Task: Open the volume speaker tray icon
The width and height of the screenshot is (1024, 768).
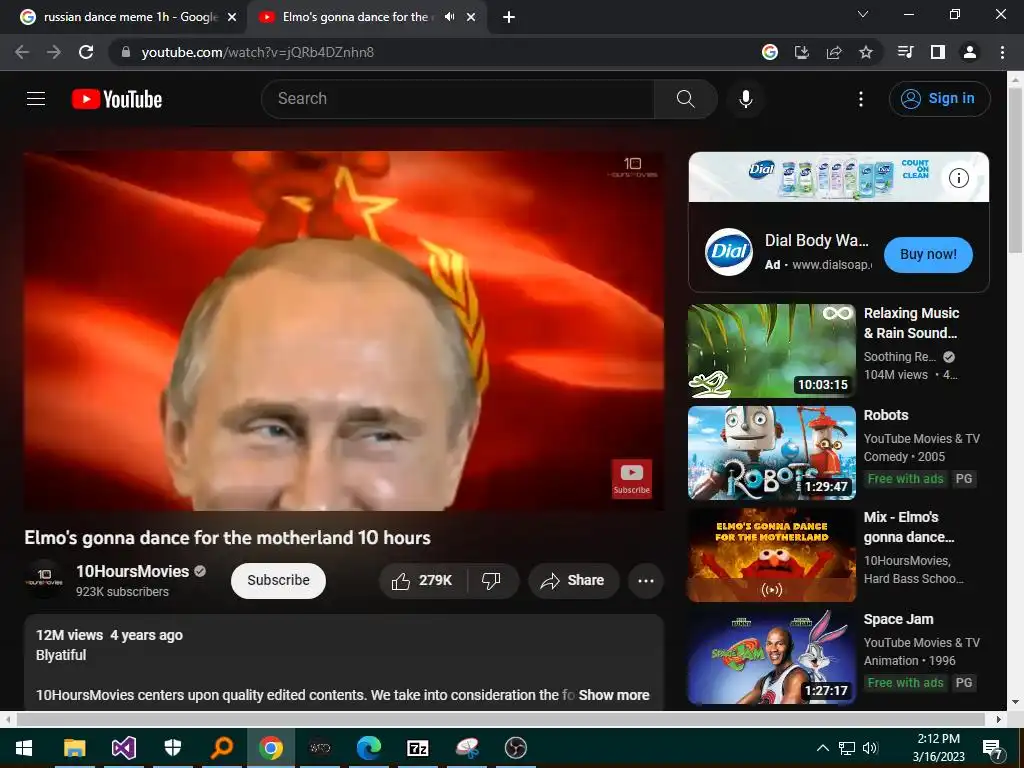Action: 870,748
